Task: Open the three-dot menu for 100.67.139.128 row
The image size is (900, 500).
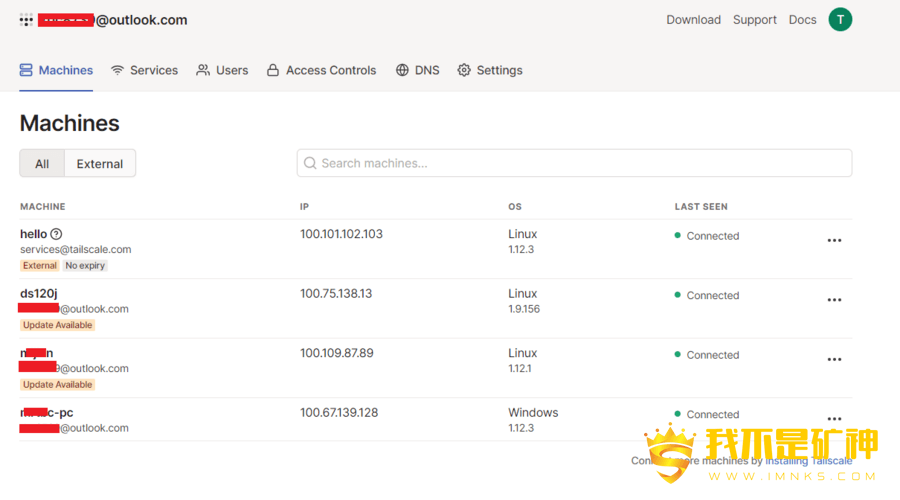Action: coord(834,419)
